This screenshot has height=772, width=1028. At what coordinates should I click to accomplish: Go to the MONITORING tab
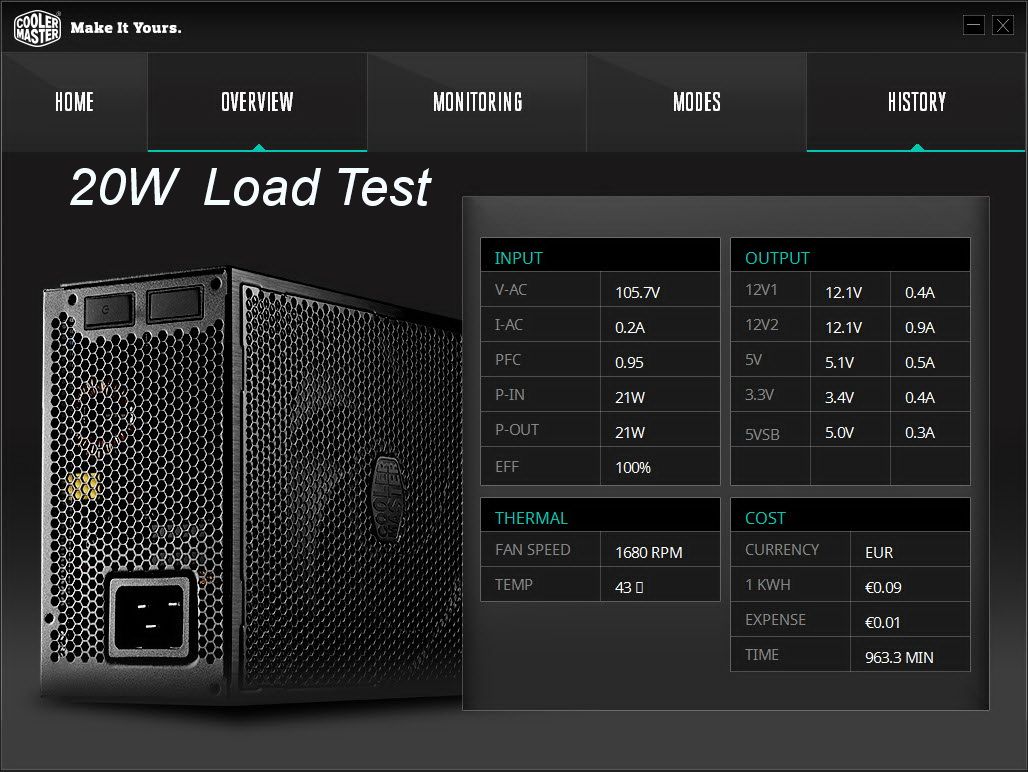coord(477,102)
